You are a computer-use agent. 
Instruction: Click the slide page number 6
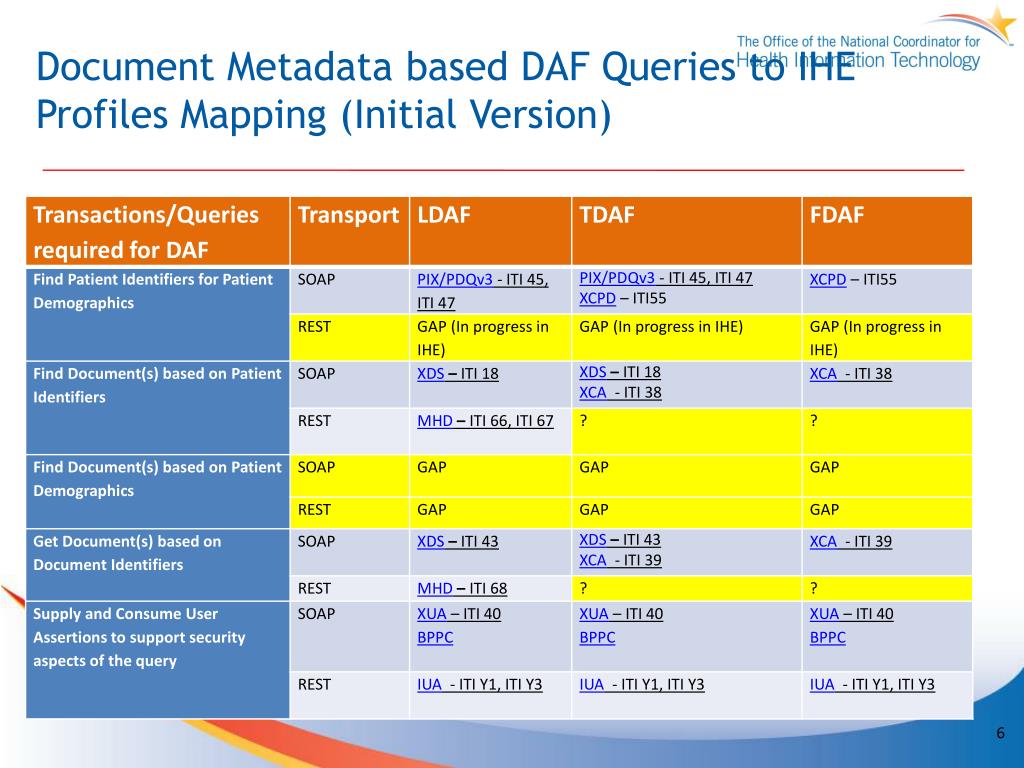1000,733
